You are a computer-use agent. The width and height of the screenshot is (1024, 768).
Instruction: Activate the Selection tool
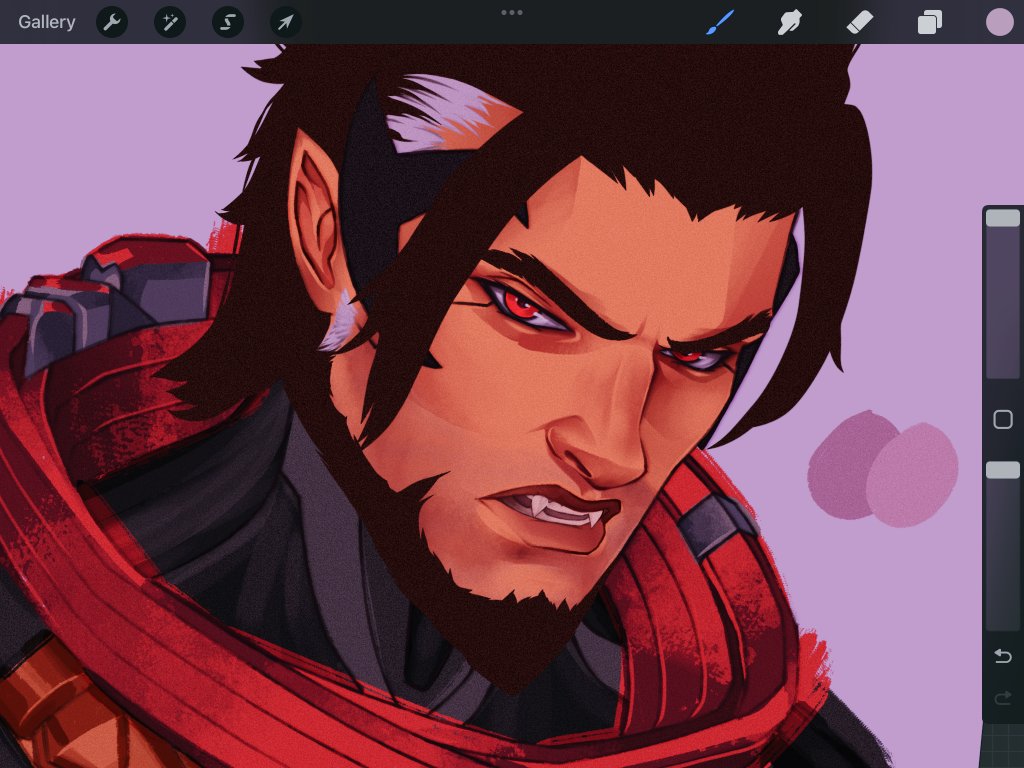click(228, 23)
